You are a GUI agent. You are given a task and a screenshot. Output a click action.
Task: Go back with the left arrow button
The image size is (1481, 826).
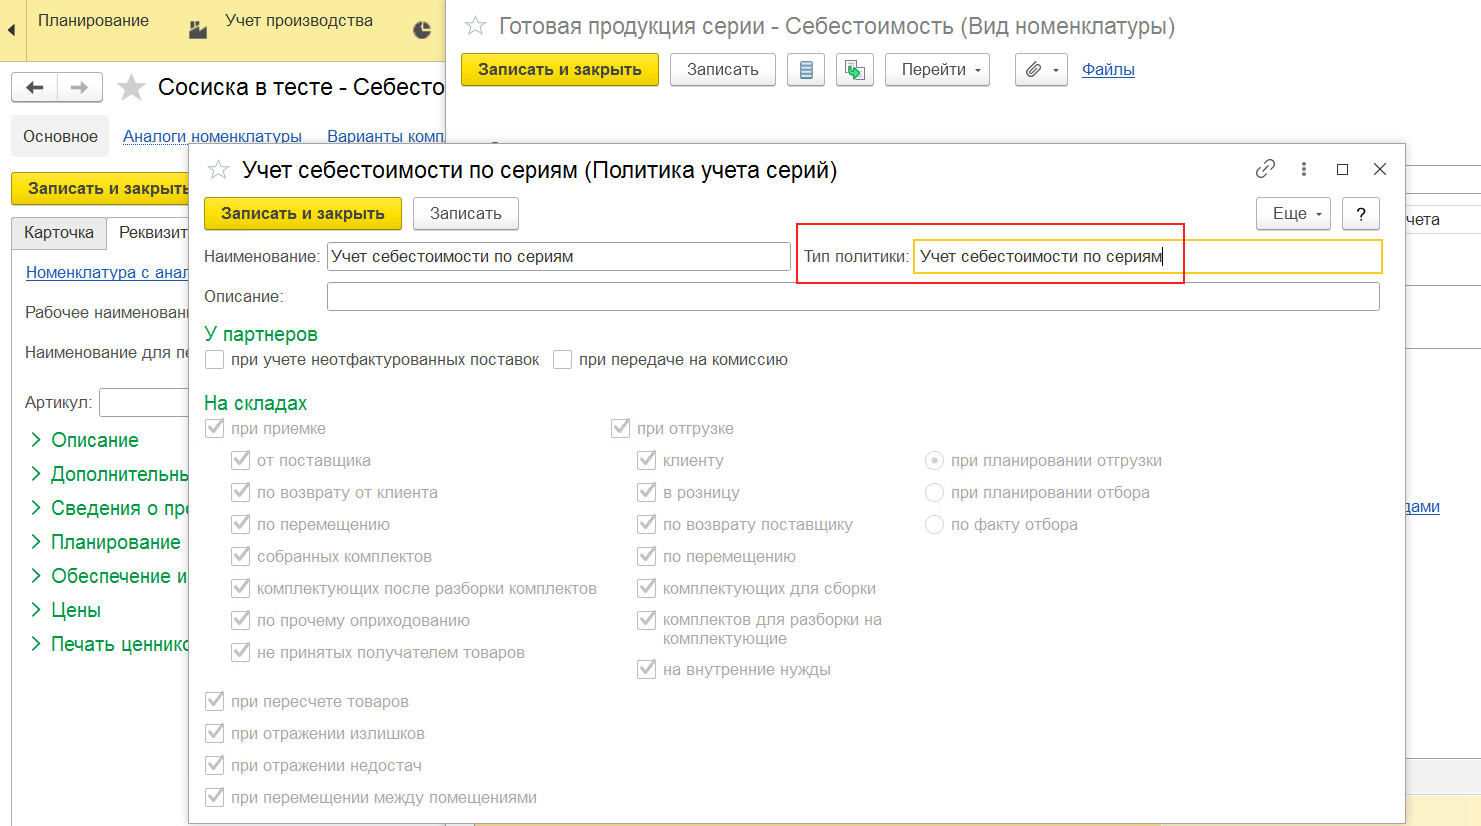pos(35,88)
